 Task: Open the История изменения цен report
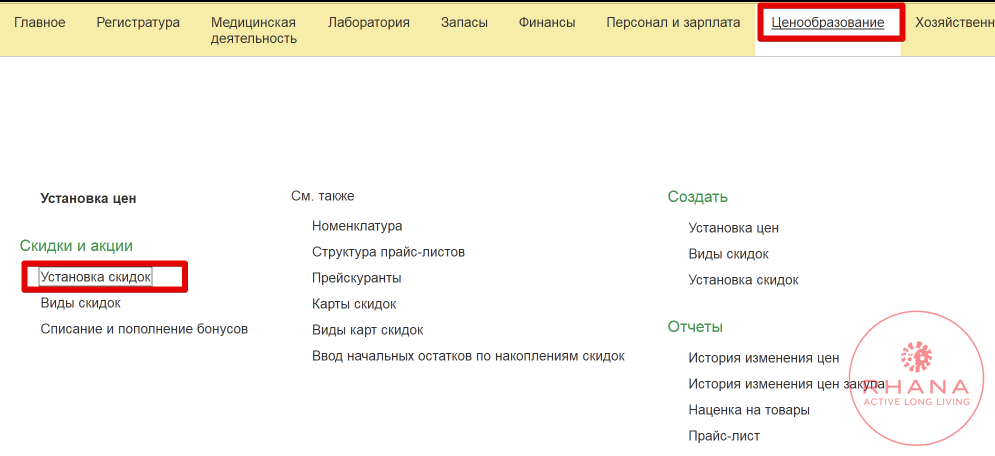(764, 358)
